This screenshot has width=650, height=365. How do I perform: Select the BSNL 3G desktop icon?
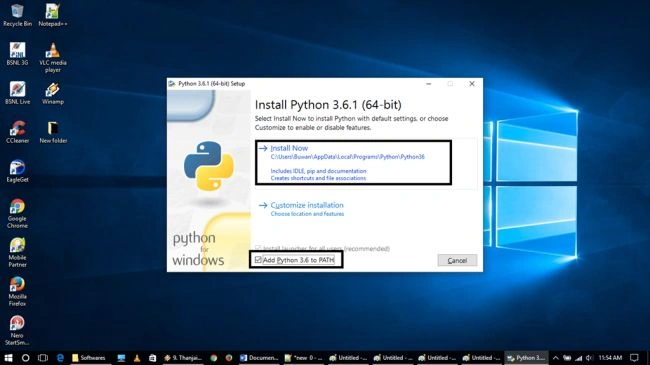click(x=17, y=54)
